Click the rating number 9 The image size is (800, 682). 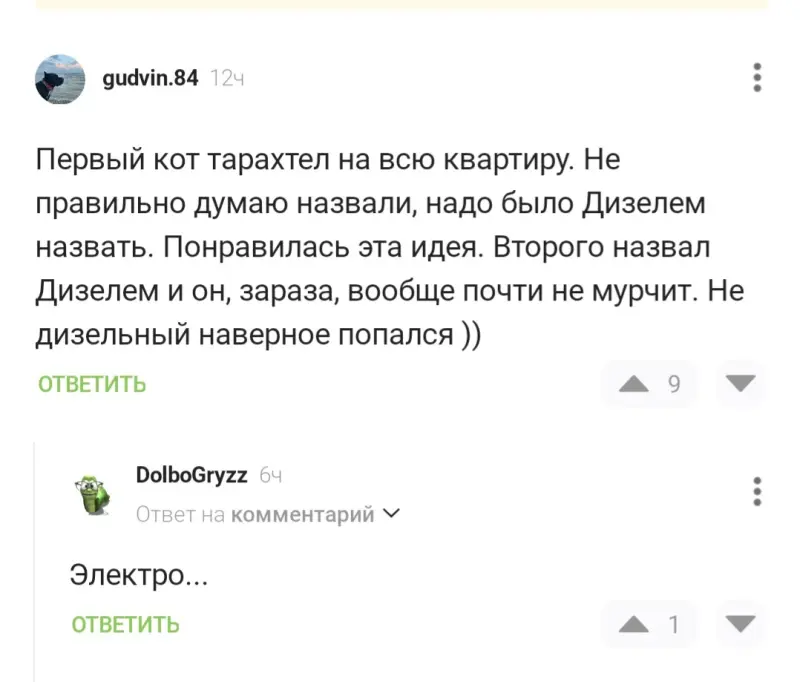pyautogui.click(x=674, y=384)
